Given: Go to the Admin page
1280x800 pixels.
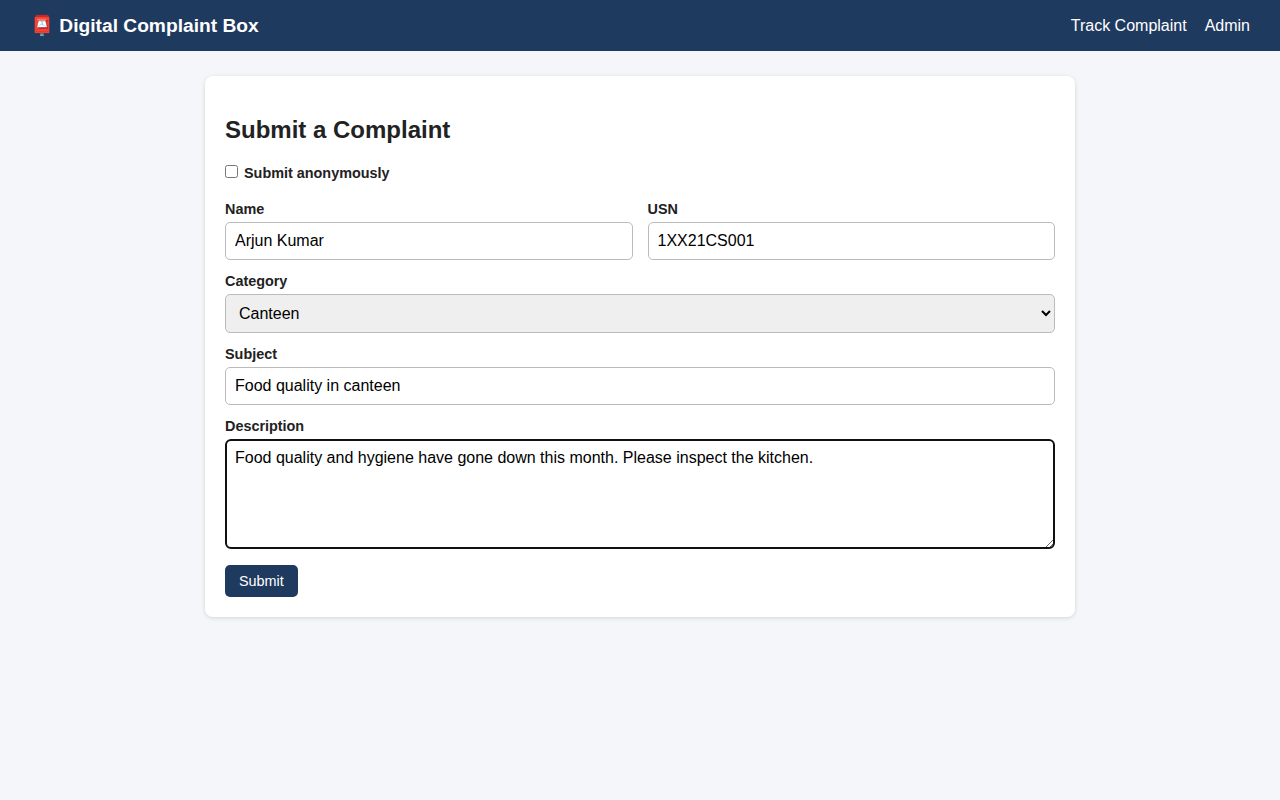Looking at the screenshot, I should point(1227,26).
